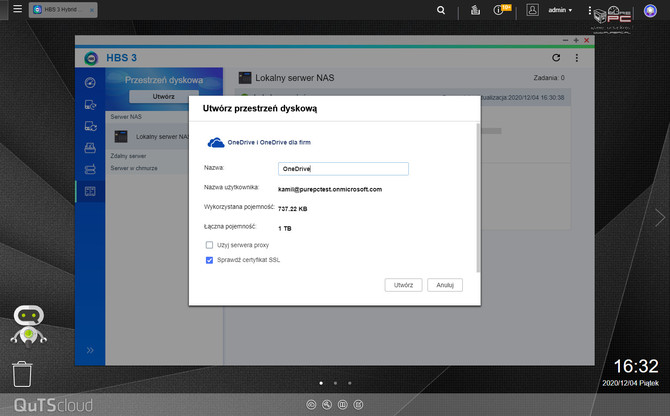Screen dimensions: 670x416
Task: Open event notifications icon with 10+ badge
Action: 501,9
